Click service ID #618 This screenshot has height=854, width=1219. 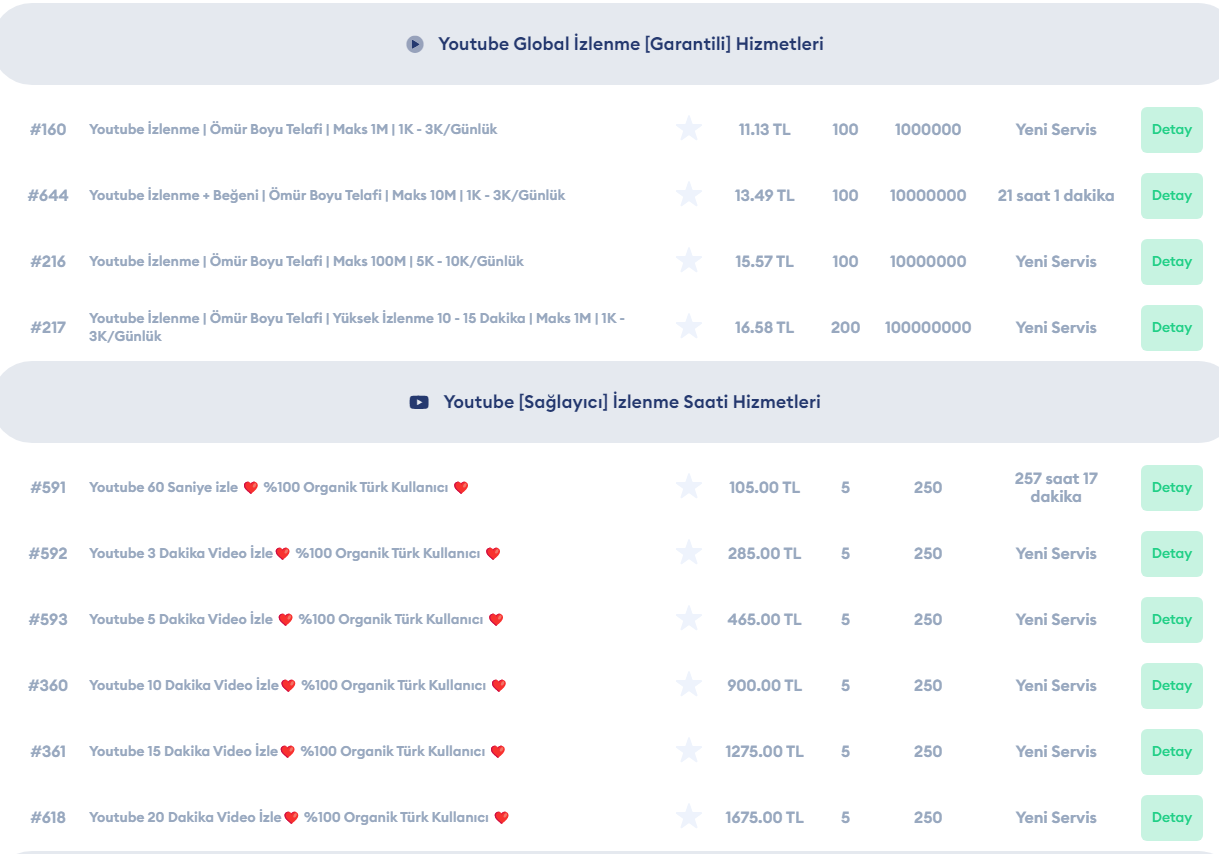pyautogui.click(x=48, y=817)
